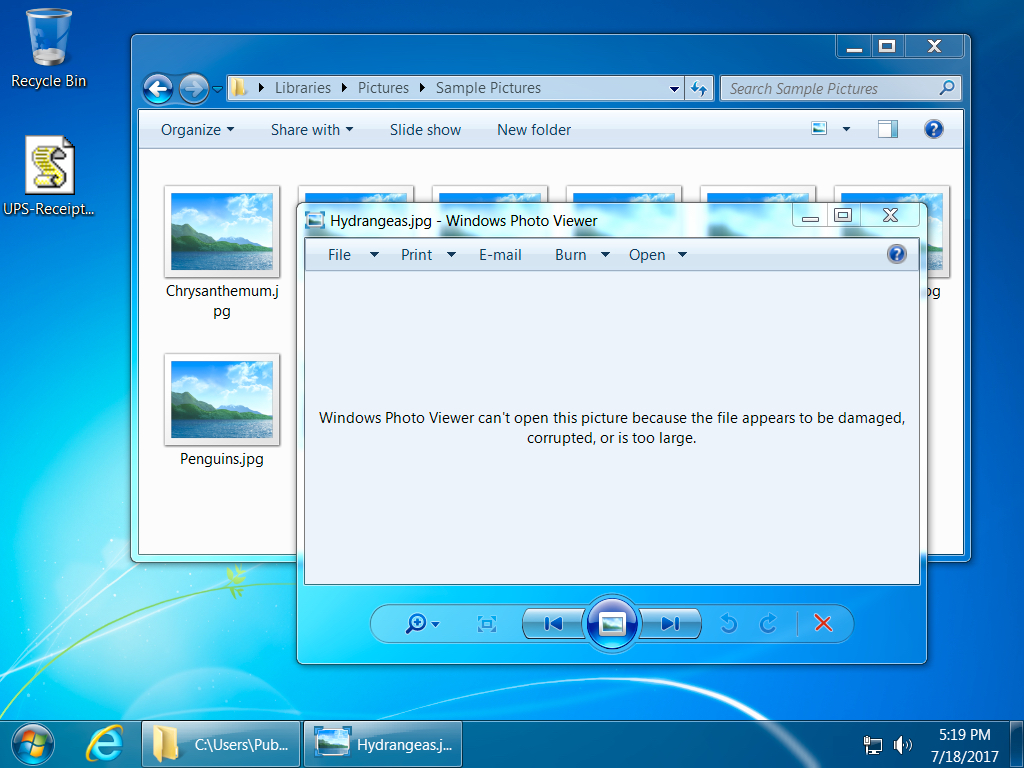
Task: Click the Penguins.jpg file name
Action: 222,458
